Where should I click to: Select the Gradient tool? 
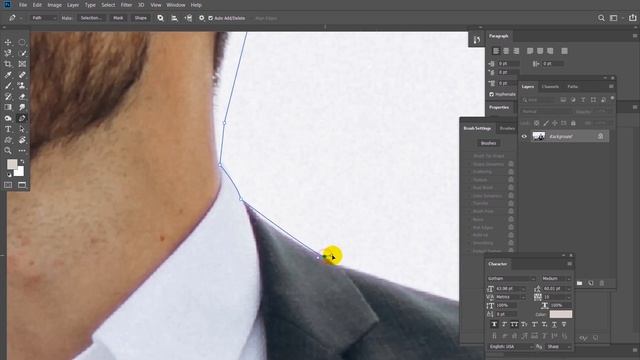click(8, 107)
